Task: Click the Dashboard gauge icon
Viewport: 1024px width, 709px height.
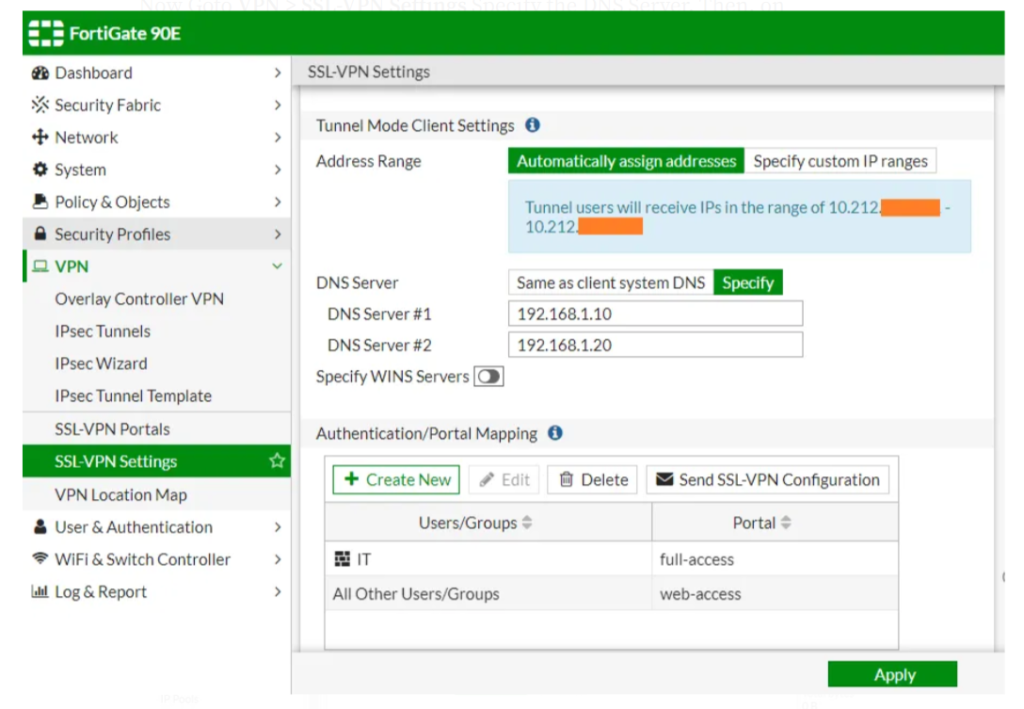Action: pyautogui.click(x=40, y=73)
